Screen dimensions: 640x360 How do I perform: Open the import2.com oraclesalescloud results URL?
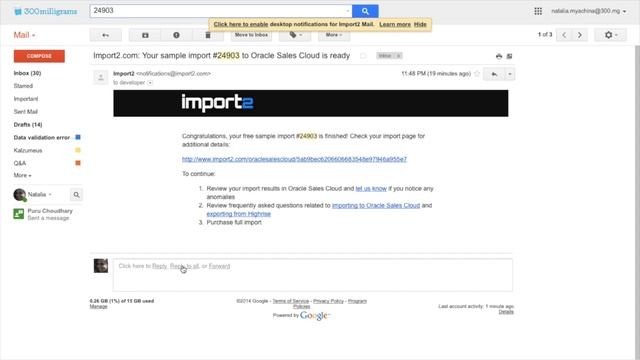(x=294, y=159)
